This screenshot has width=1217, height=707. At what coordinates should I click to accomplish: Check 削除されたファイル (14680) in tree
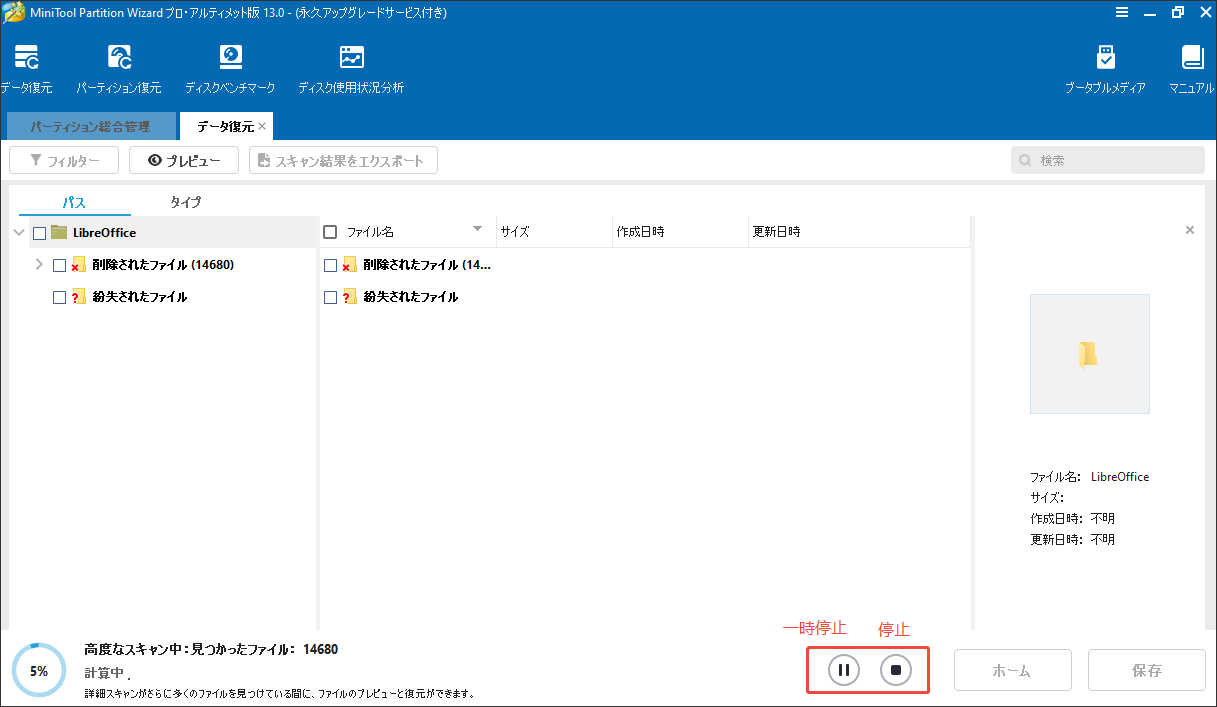click(x=59, y=266)
